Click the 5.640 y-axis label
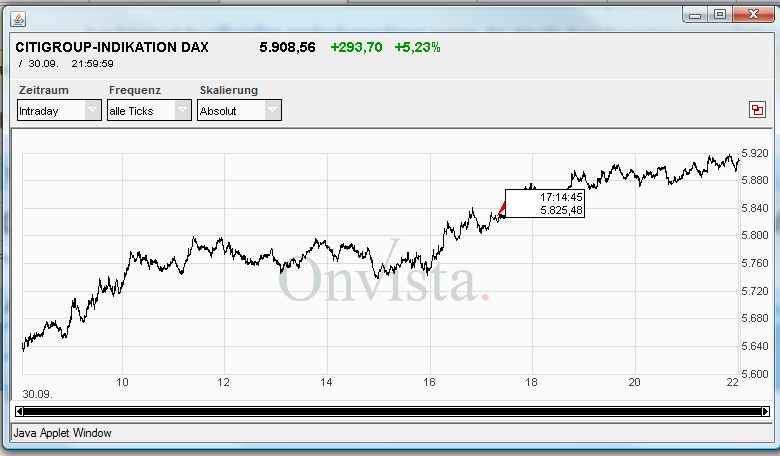780x456 pixels. coord(755,346)
